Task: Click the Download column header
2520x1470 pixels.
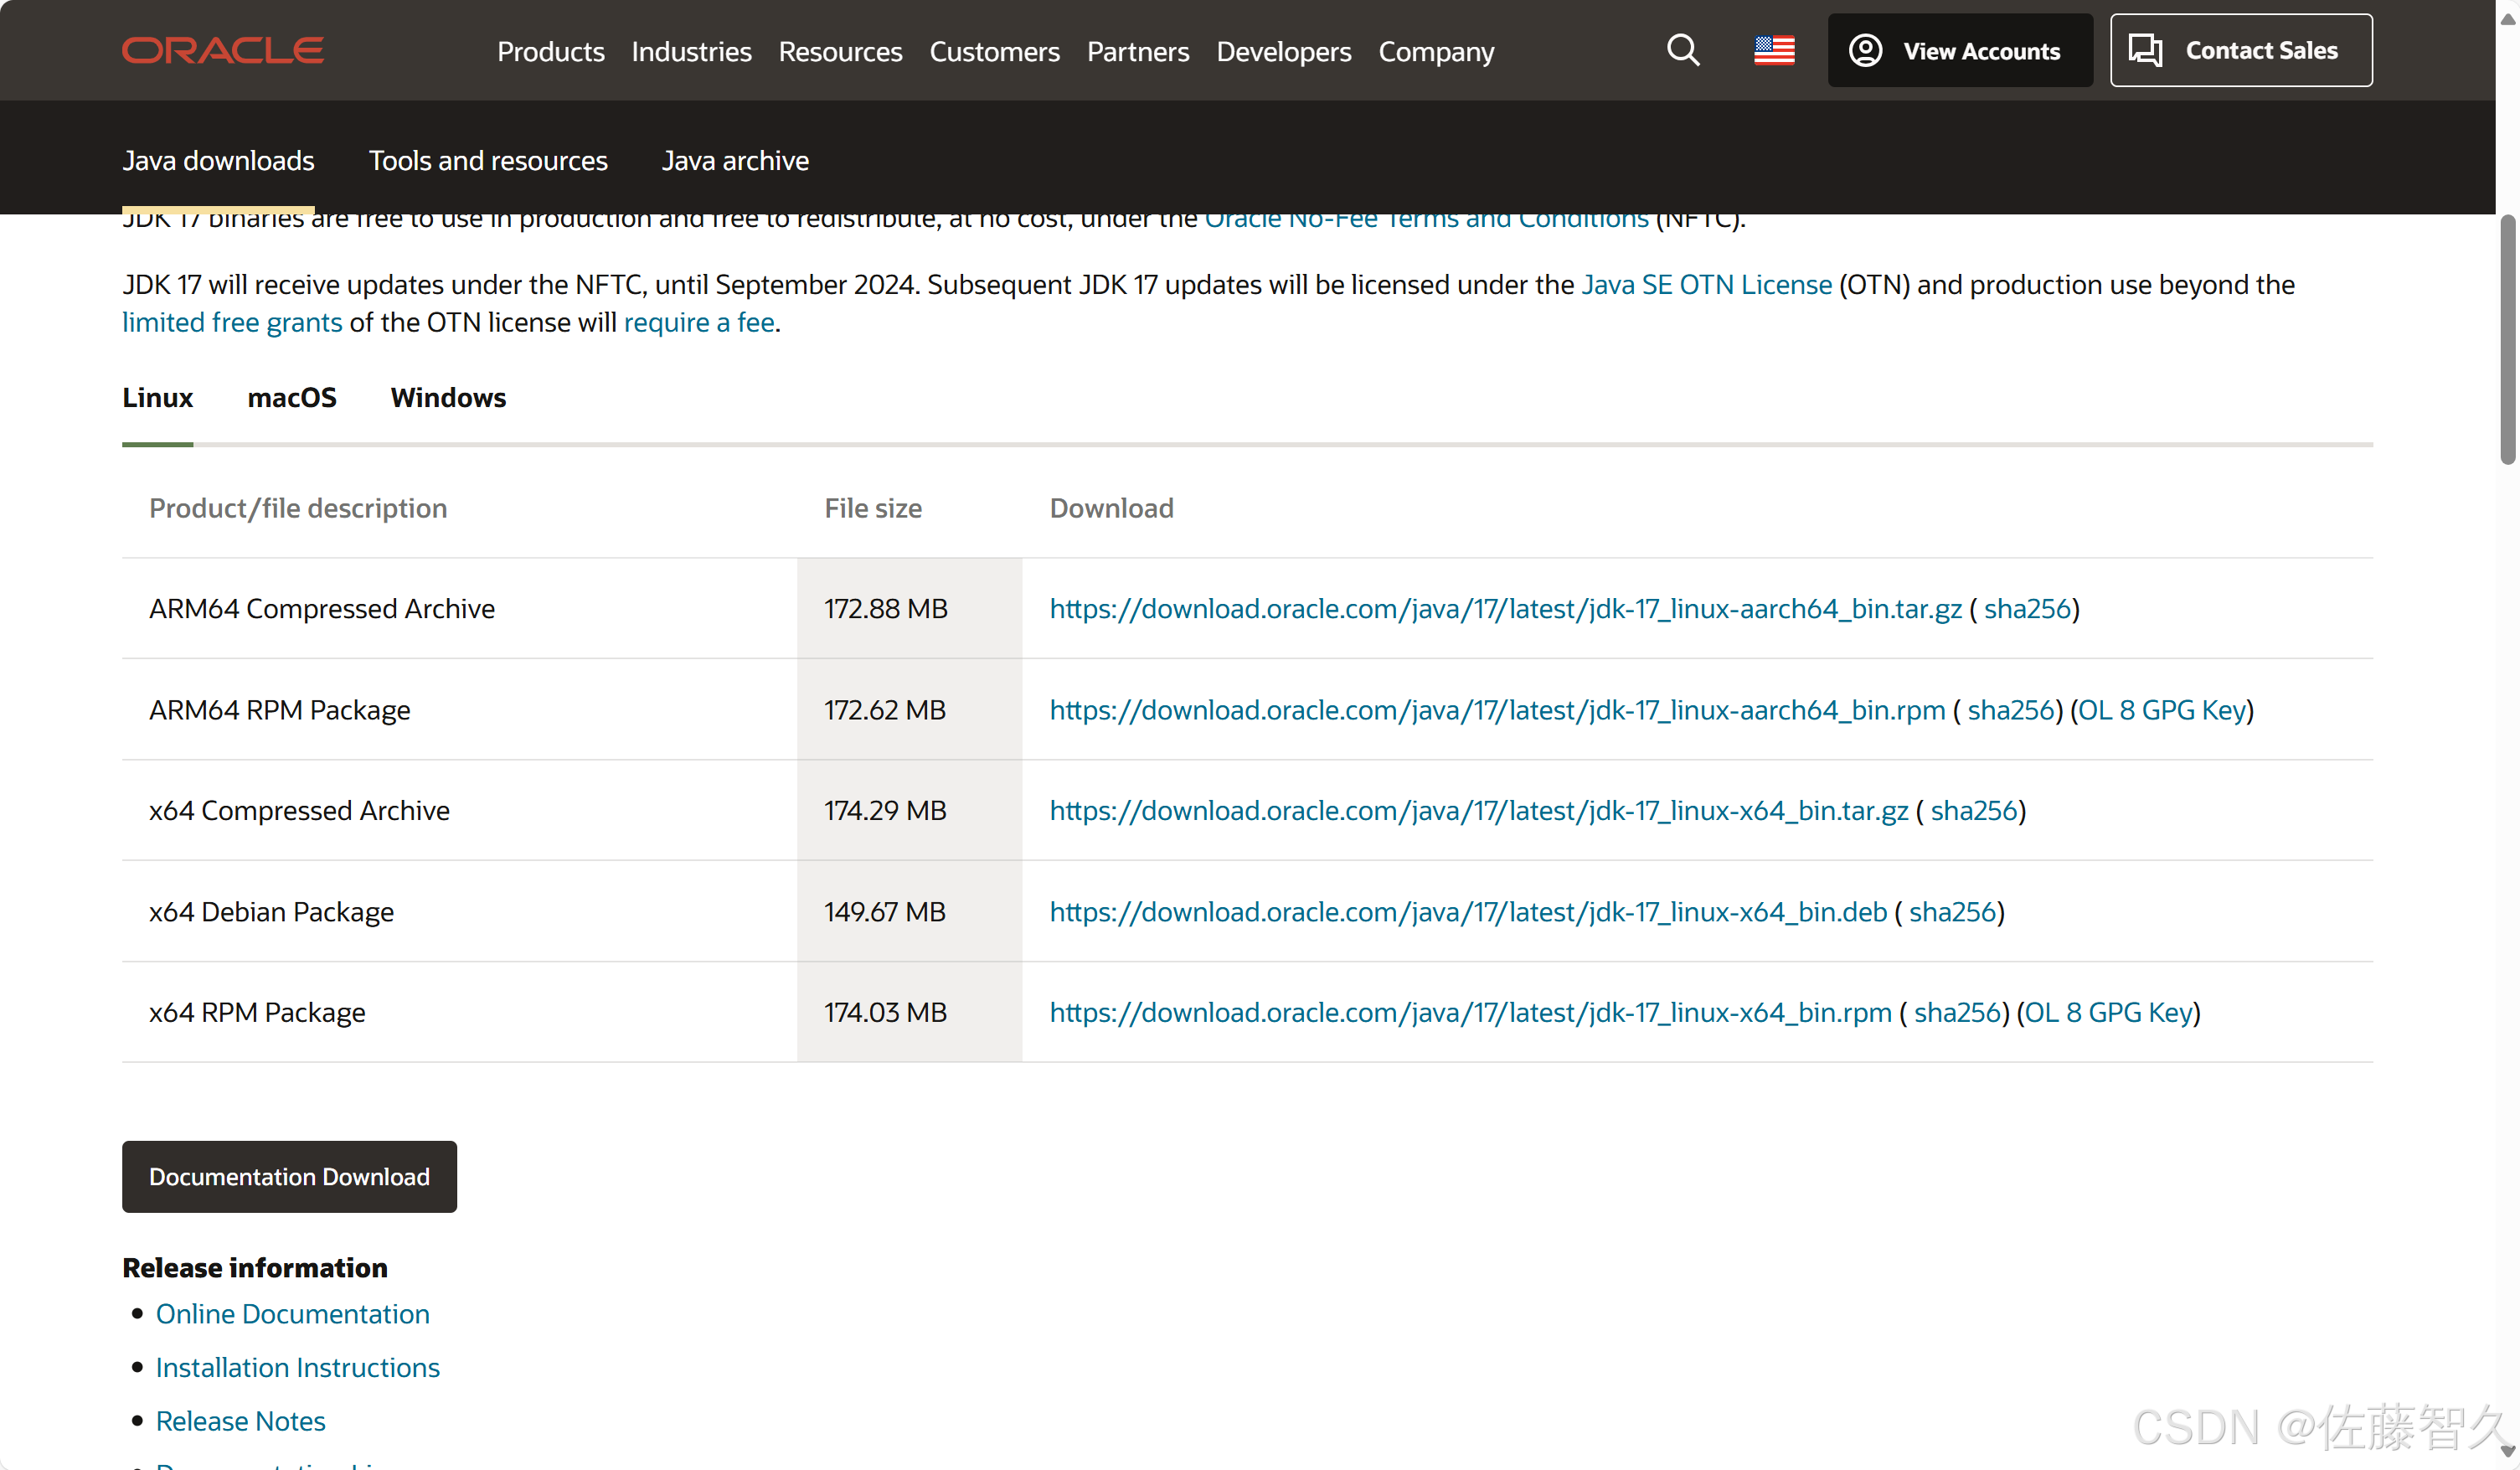Action: tap(1111, 508)
